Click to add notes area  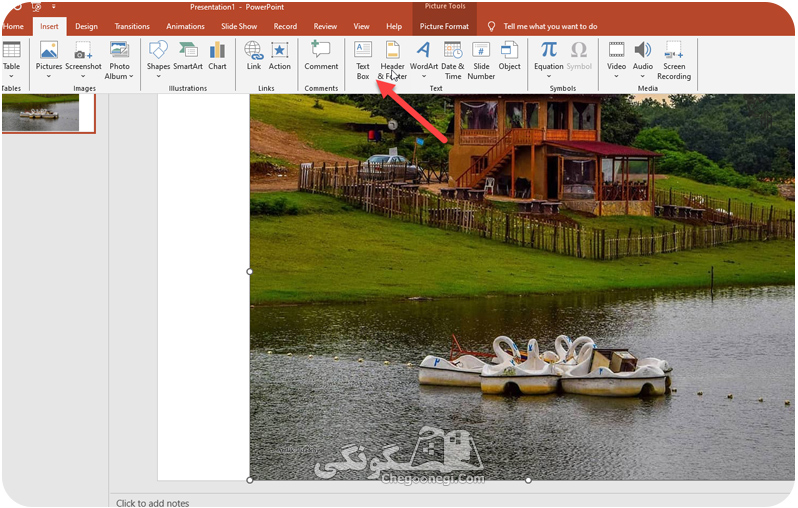click(153, 502)
